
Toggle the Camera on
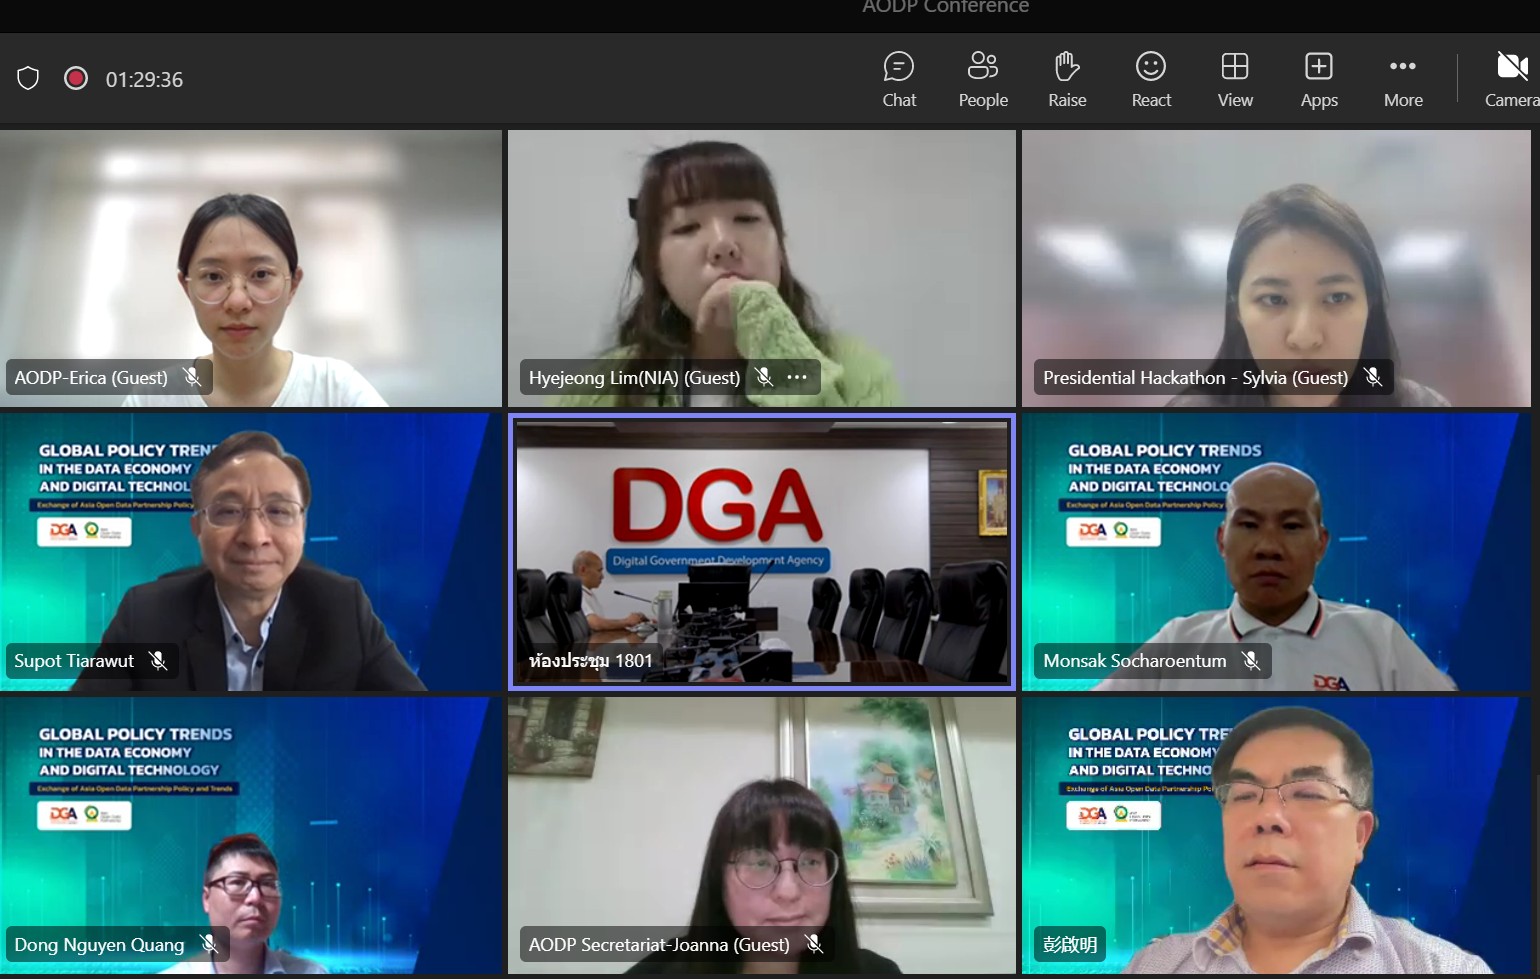point(1511,79)
